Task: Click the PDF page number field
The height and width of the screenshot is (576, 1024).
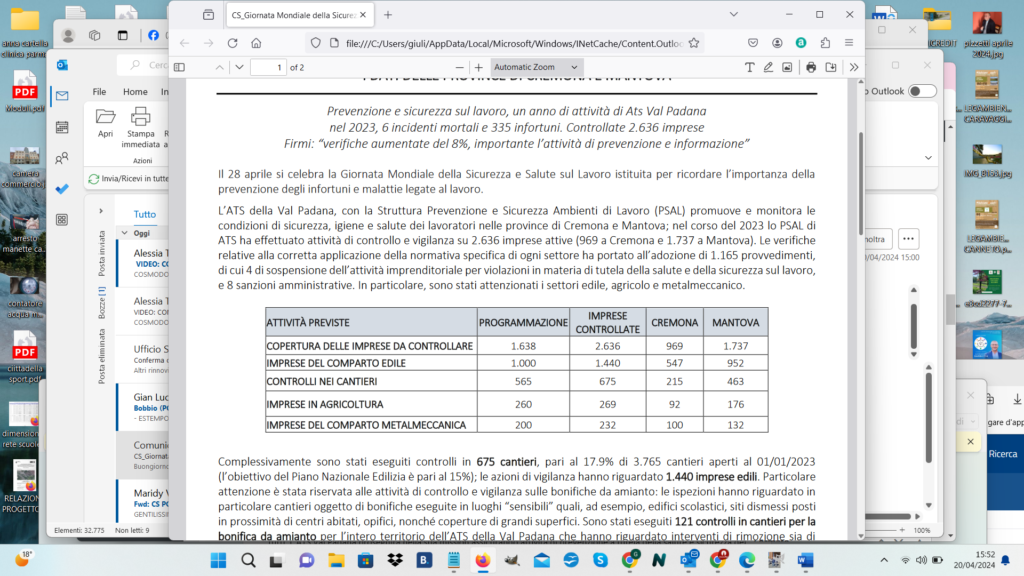Action: [267, 67]
